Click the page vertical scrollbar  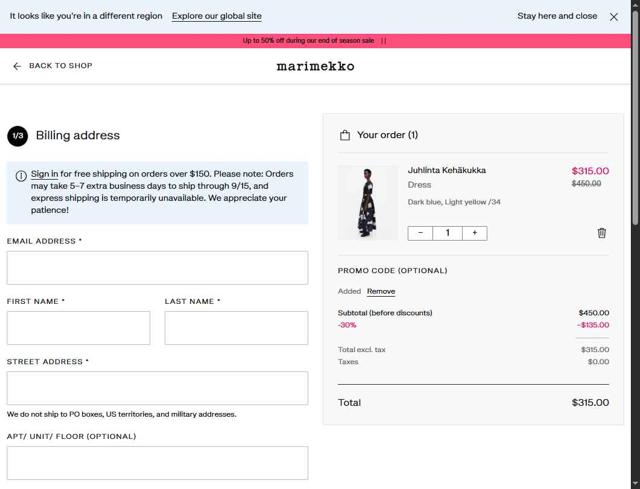click(635, 118)
